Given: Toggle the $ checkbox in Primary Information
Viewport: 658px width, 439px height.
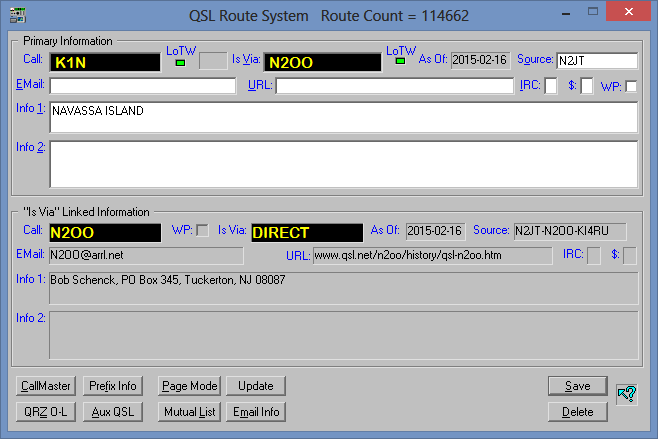Looking at the screenshot, I should [x=587, y=86].
